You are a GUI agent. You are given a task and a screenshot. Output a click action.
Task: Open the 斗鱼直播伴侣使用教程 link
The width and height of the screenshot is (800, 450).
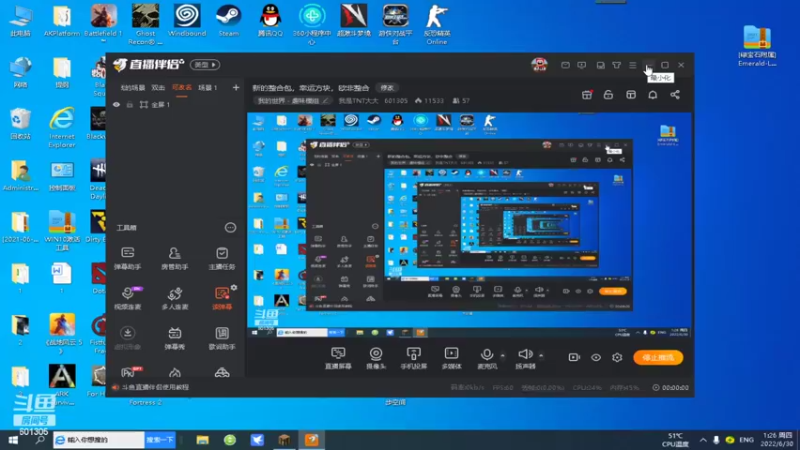point(155,387)
